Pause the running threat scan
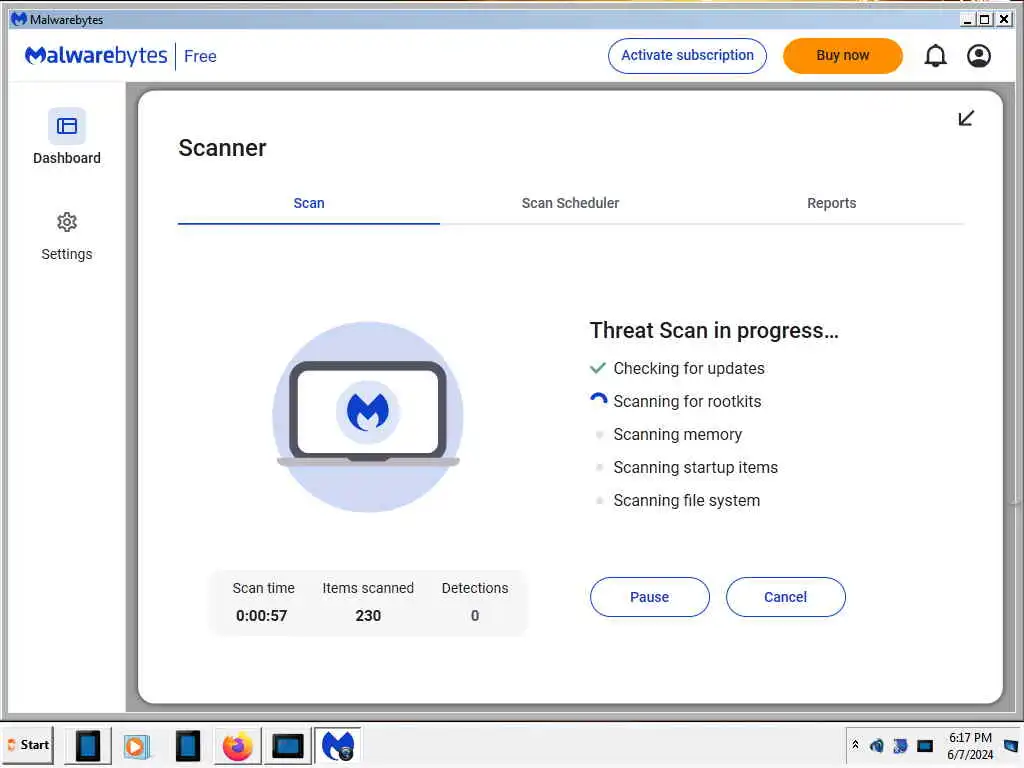1024x768 pixels. click(x=649, y=597)
